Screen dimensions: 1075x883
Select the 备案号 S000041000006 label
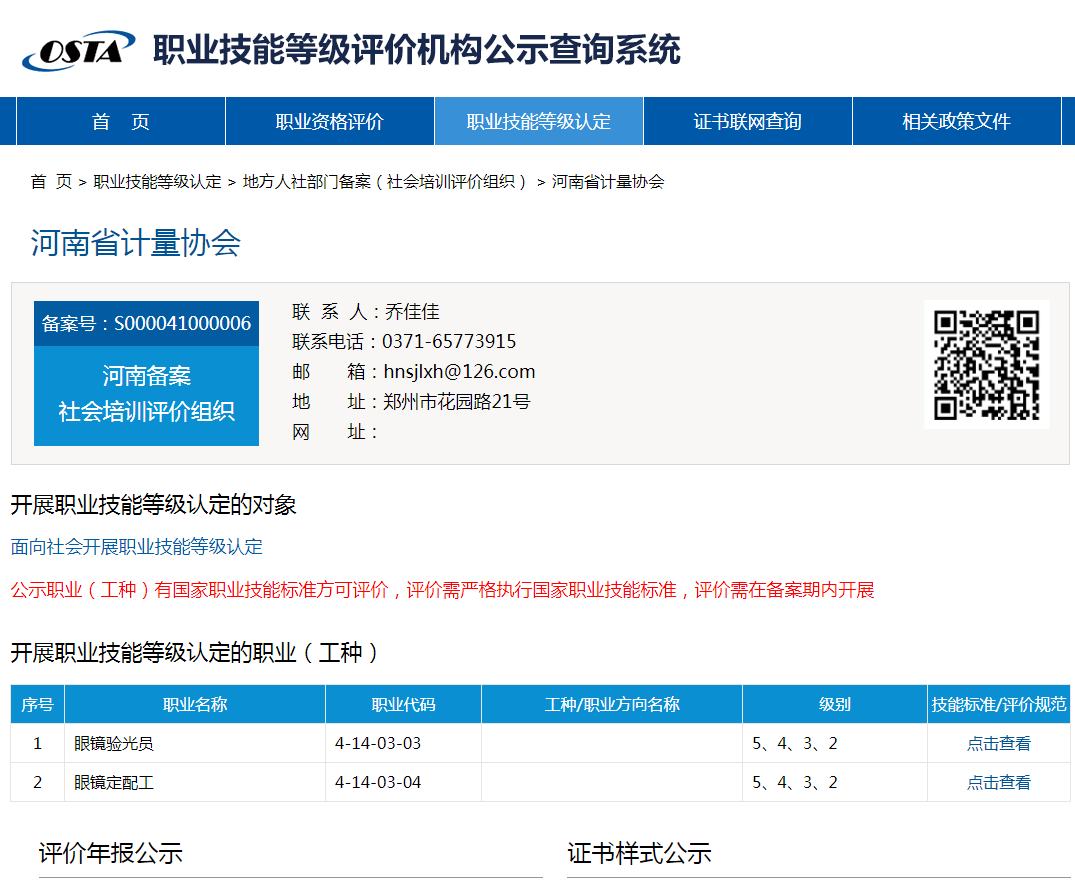tap(147, 324)
